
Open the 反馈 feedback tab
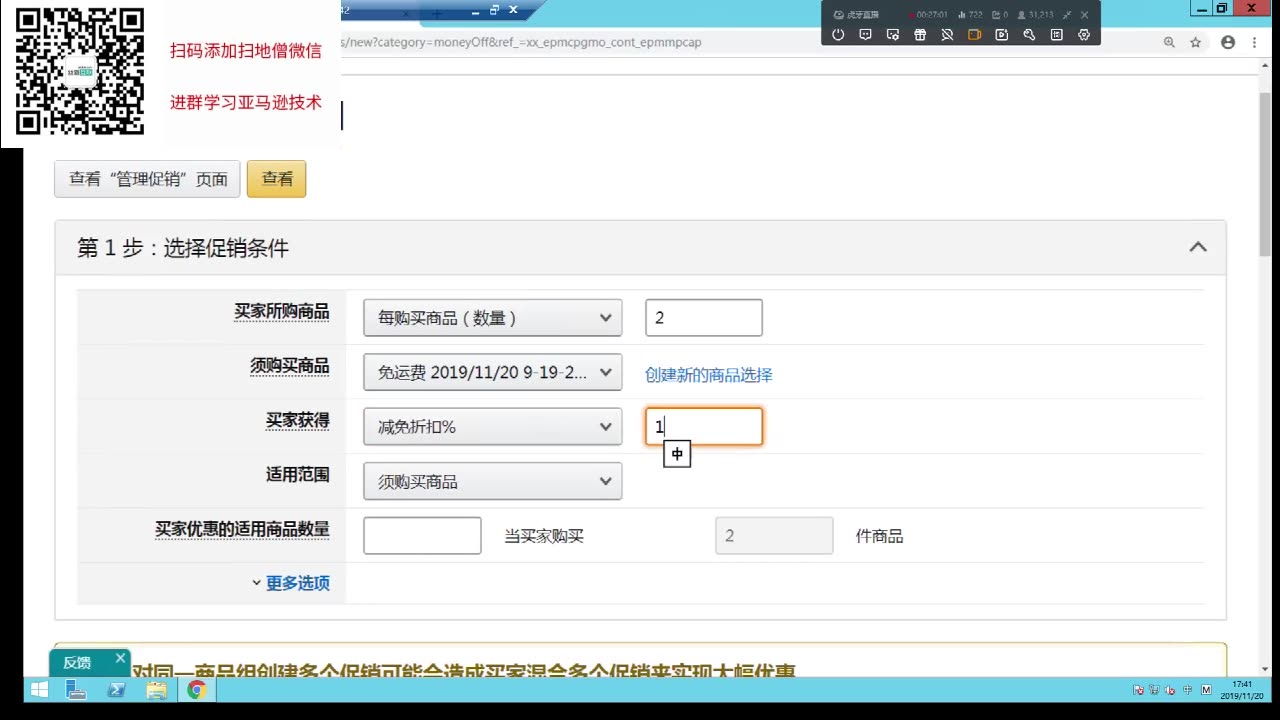pyautogui.click(x=77, y=662)
